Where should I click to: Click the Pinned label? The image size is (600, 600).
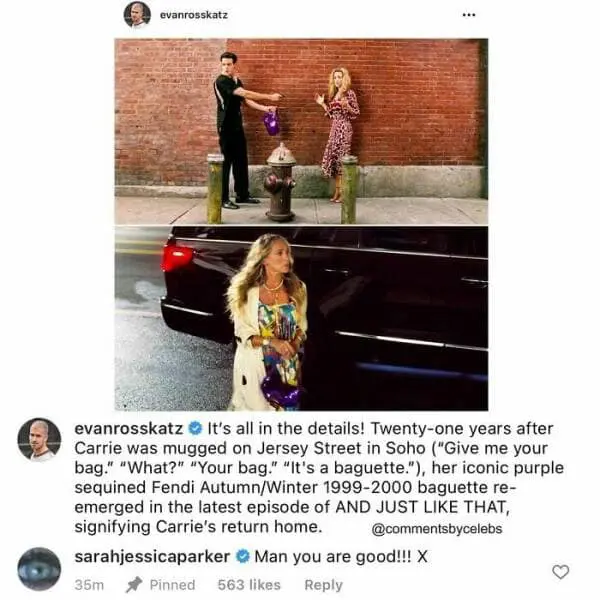tap(172, 585)
